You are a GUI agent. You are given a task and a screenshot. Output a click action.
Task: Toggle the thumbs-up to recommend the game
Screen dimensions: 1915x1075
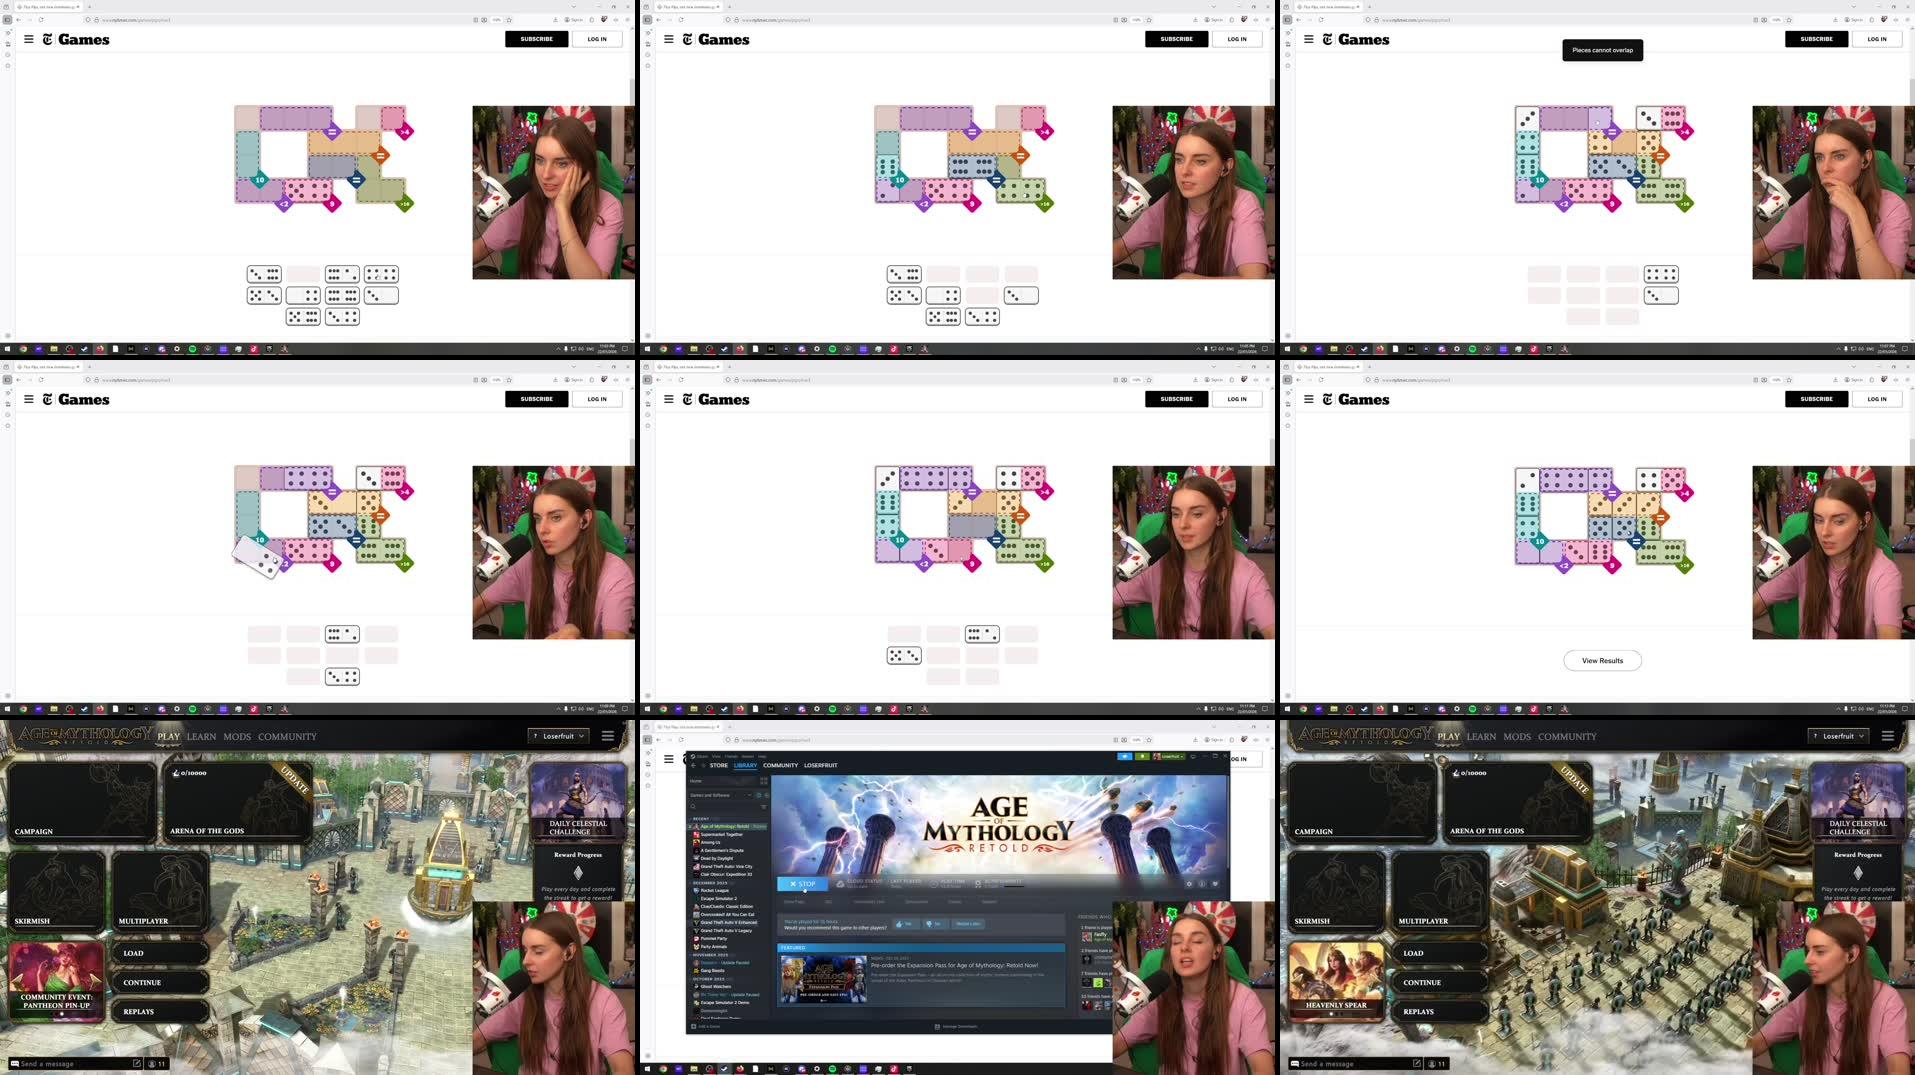pos(902,924)
